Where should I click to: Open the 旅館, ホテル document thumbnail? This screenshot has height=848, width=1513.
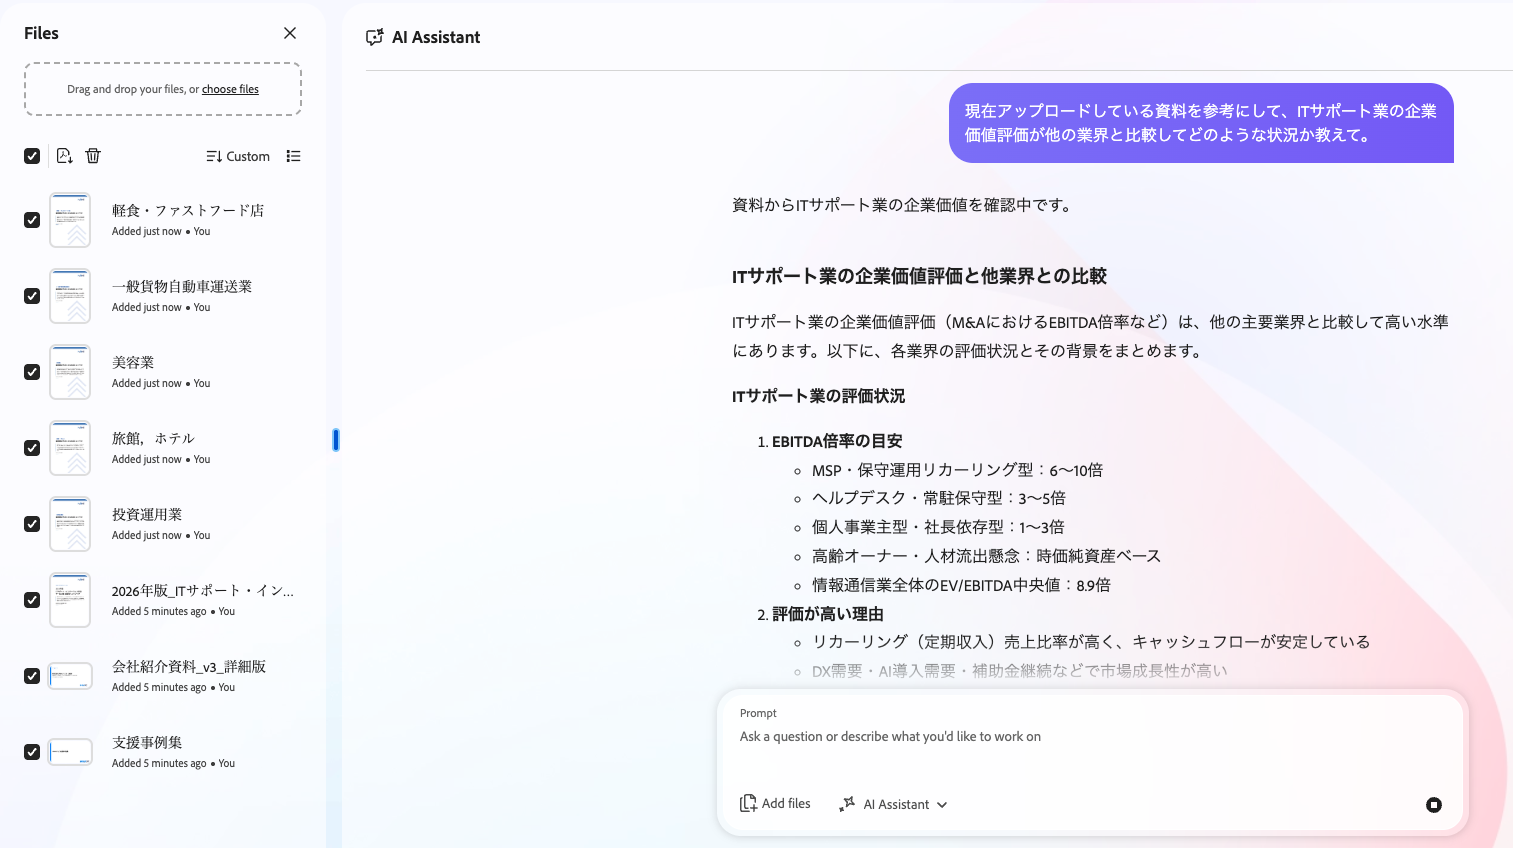[x=70, y=448]
